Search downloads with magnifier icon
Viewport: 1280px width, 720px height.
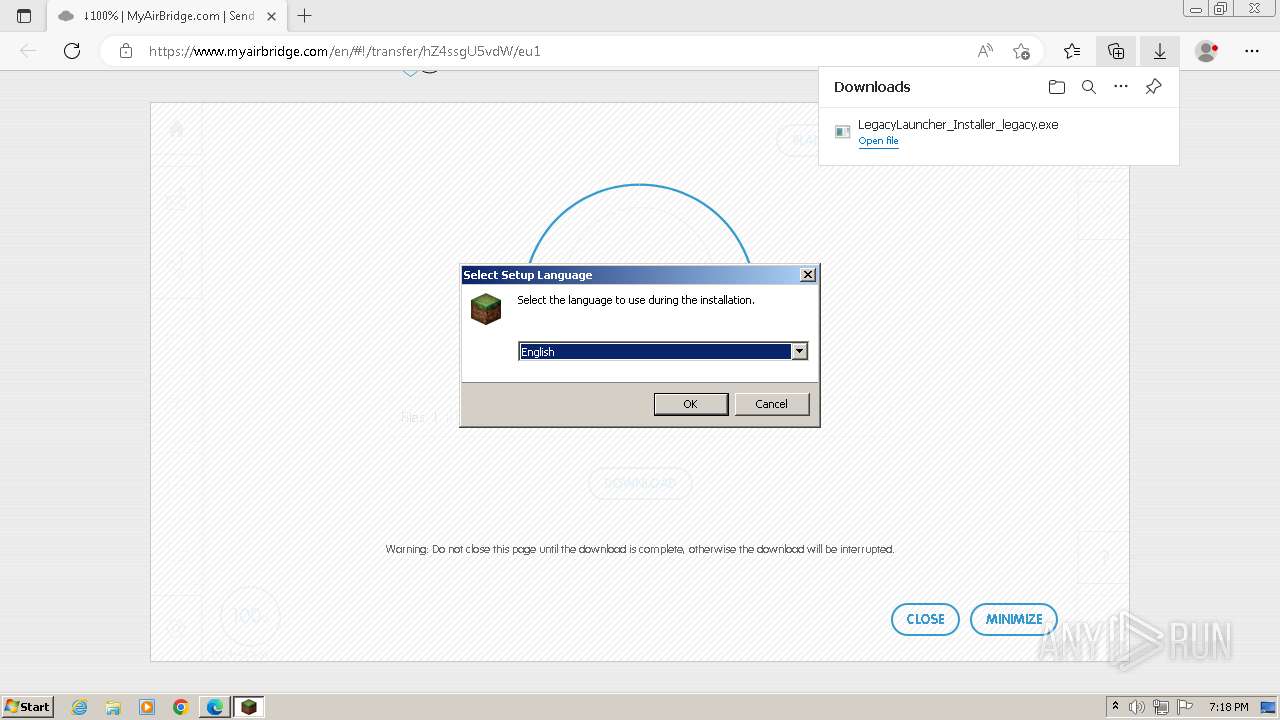1089,87
